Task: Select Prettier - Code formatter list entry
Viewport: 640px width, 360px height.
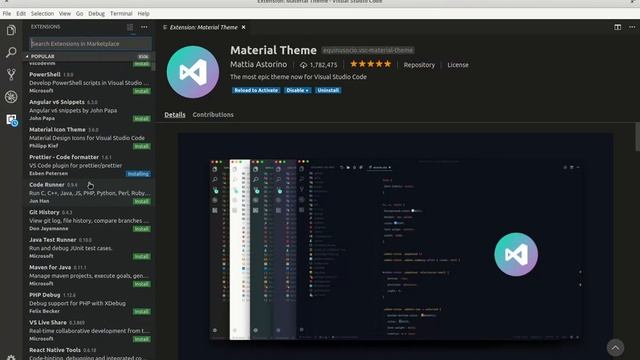Action: pos(89,165)
